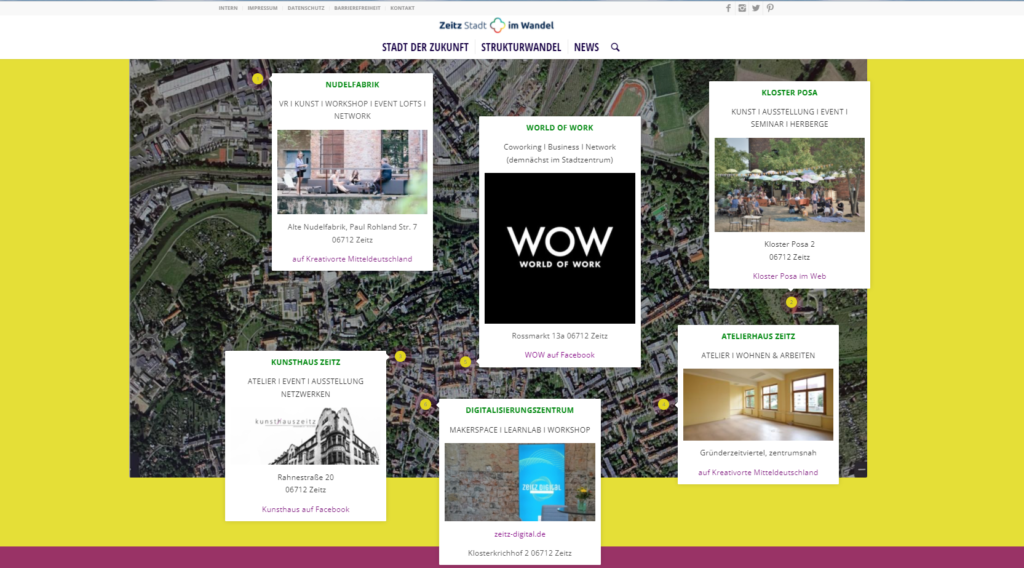Open the Stadt der Zukunft menu
Viewport: 1024px width, 568px height.
pyautogui.click(x=425, y=47)
